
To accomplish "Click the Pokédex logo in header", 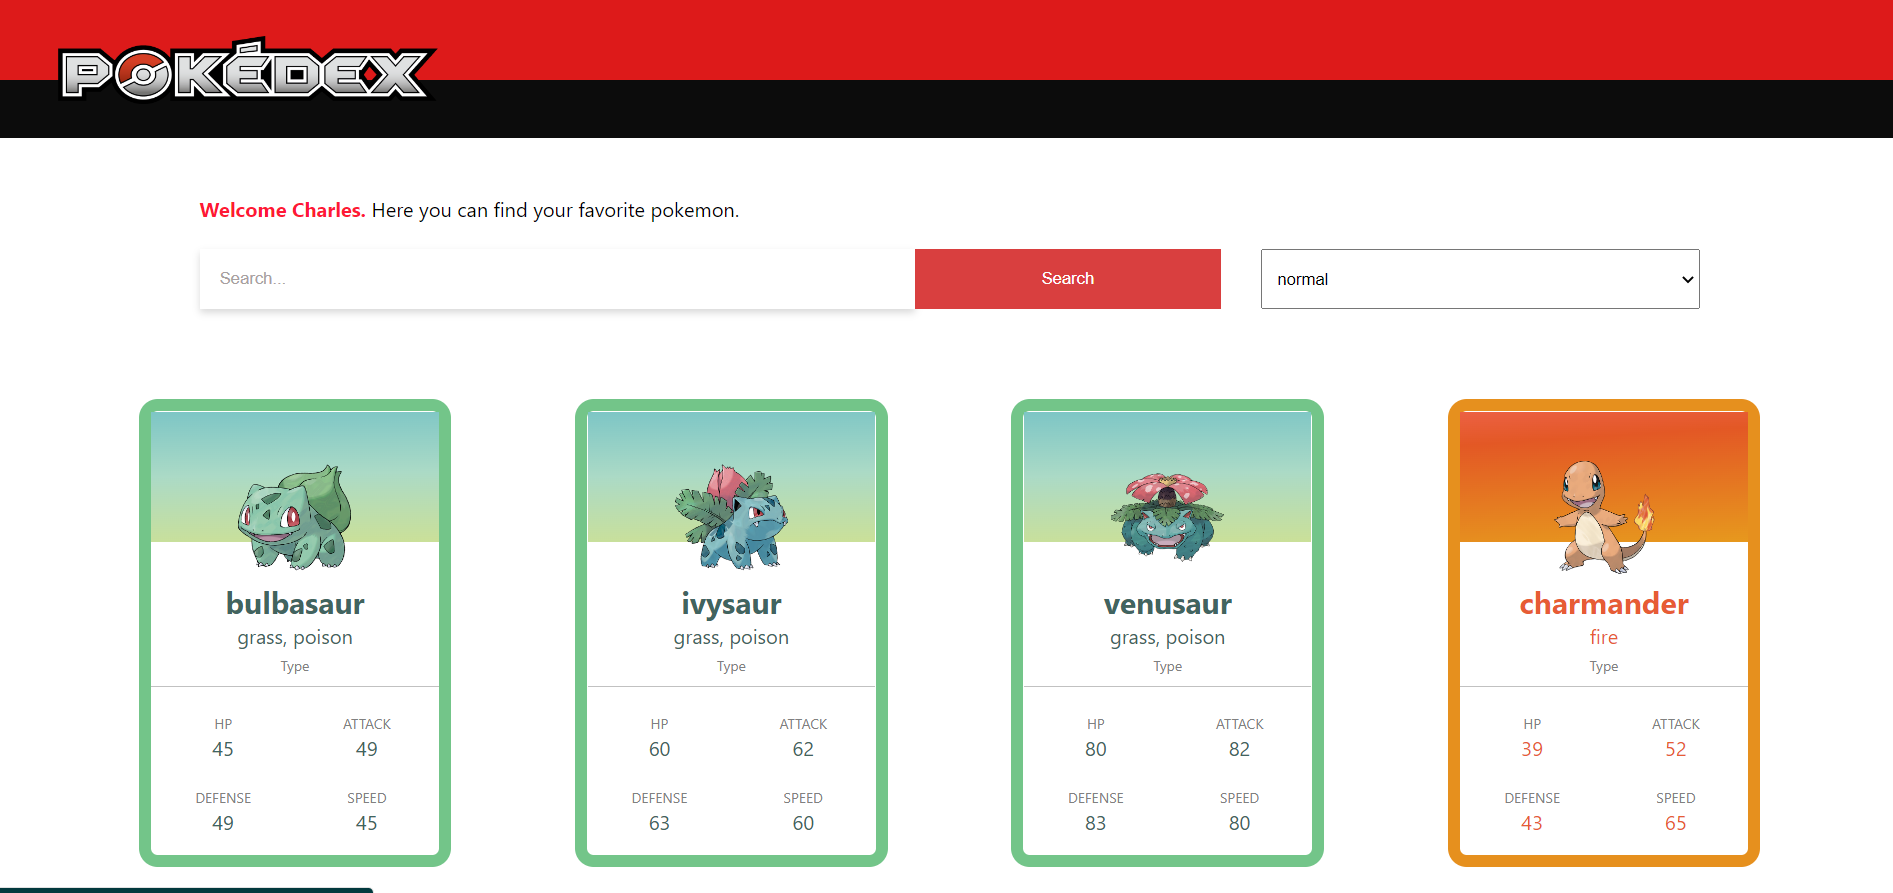I will point(246,70).
